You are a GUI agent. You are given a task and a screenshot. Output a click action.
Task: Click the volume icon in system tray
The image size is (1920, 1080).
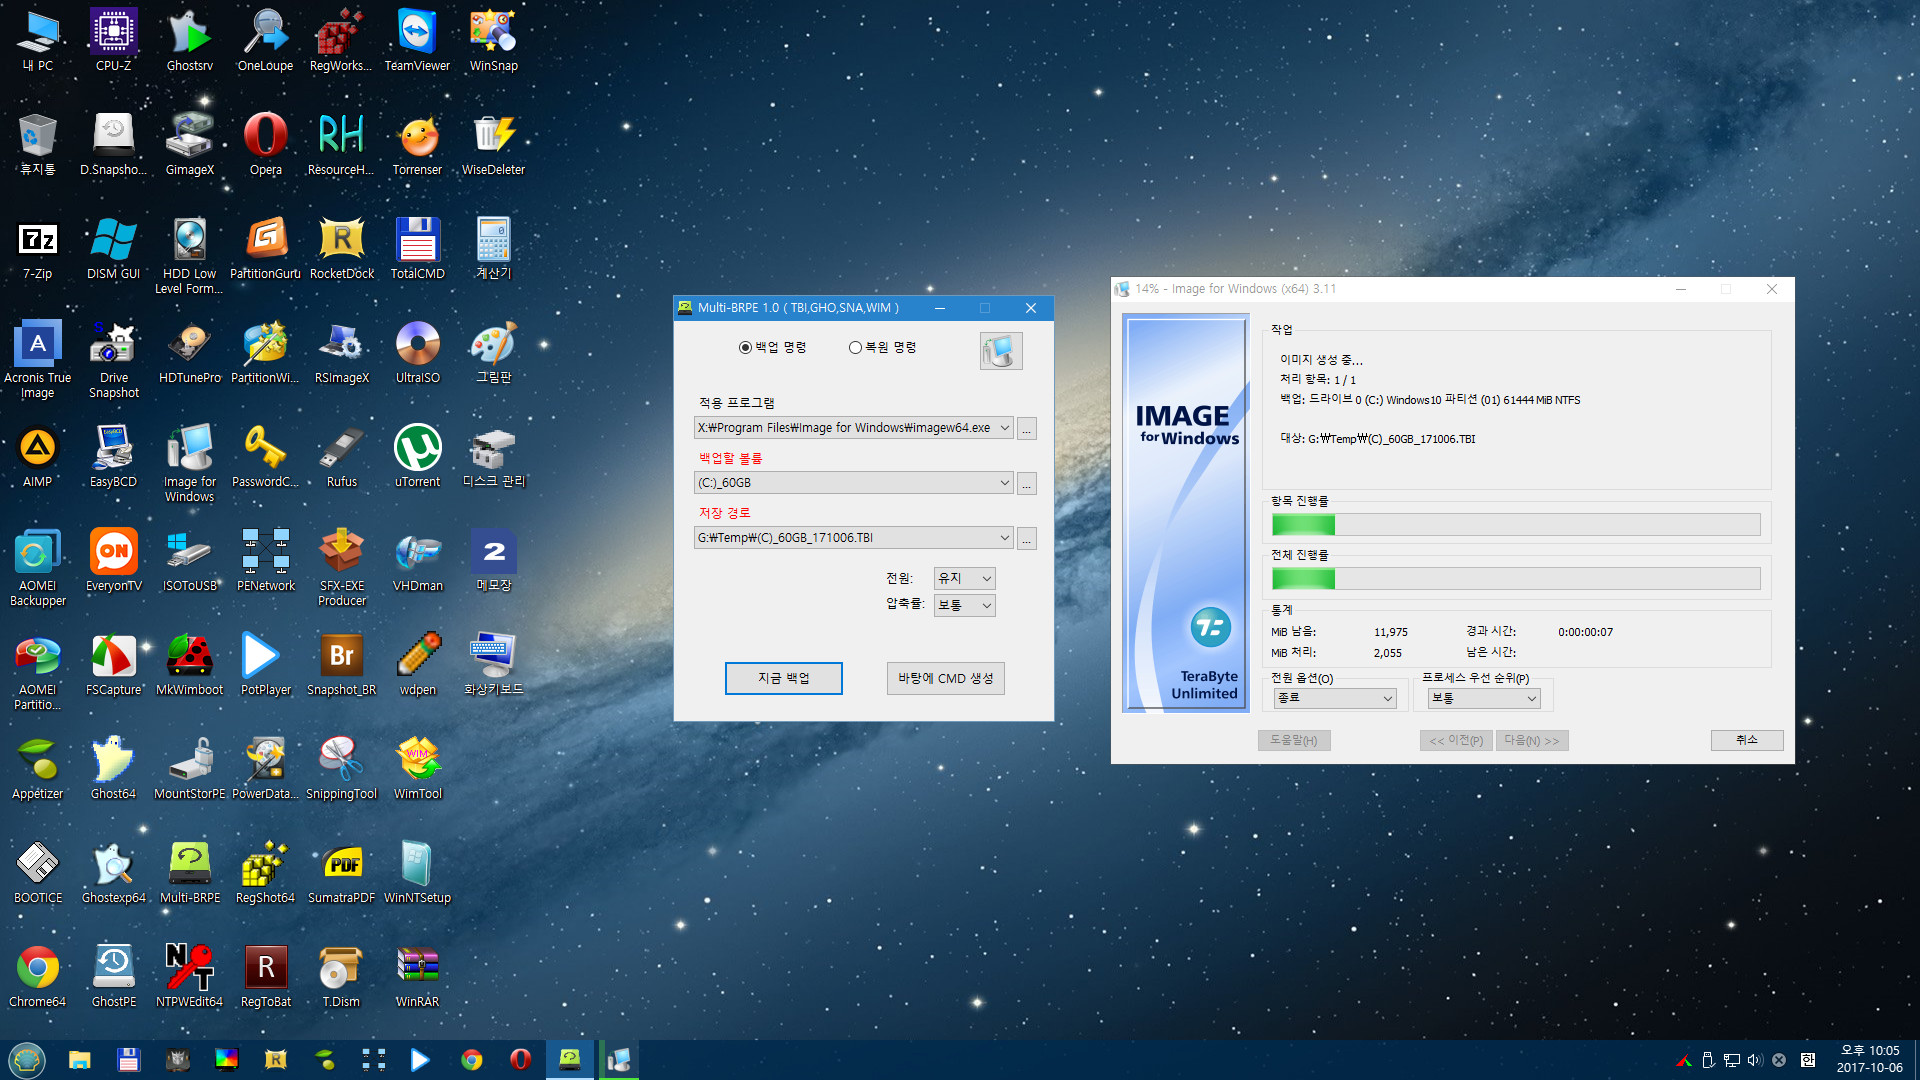coord(1755,1060)
